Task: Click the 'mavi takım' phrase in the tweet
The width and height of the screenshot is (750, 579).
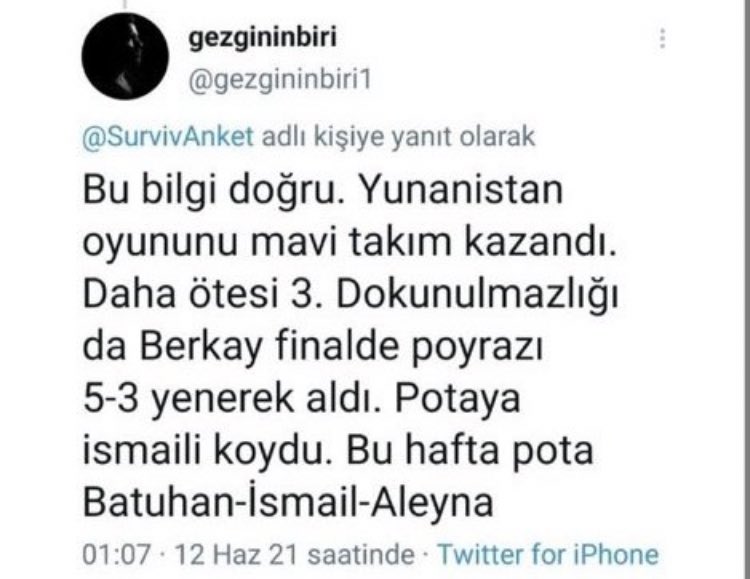Action: click(x=351, y=242)
